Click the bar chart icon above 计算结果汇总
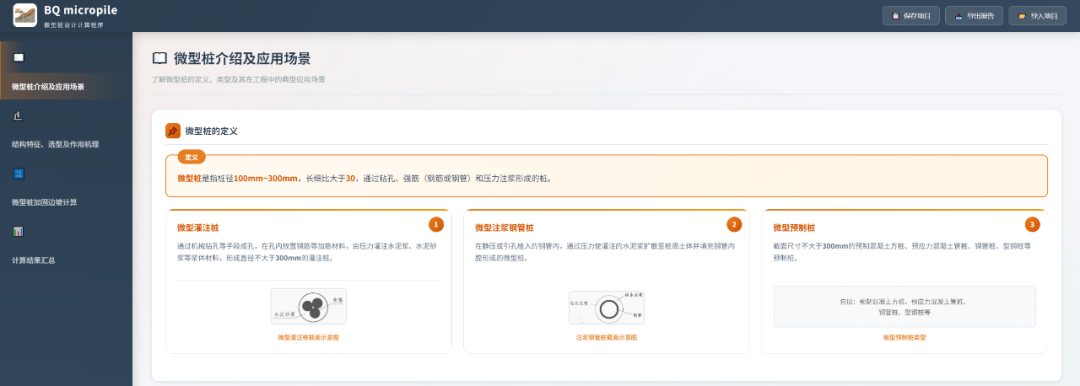Viewport: 1080px width, 386px height. (x=18, y=232)
